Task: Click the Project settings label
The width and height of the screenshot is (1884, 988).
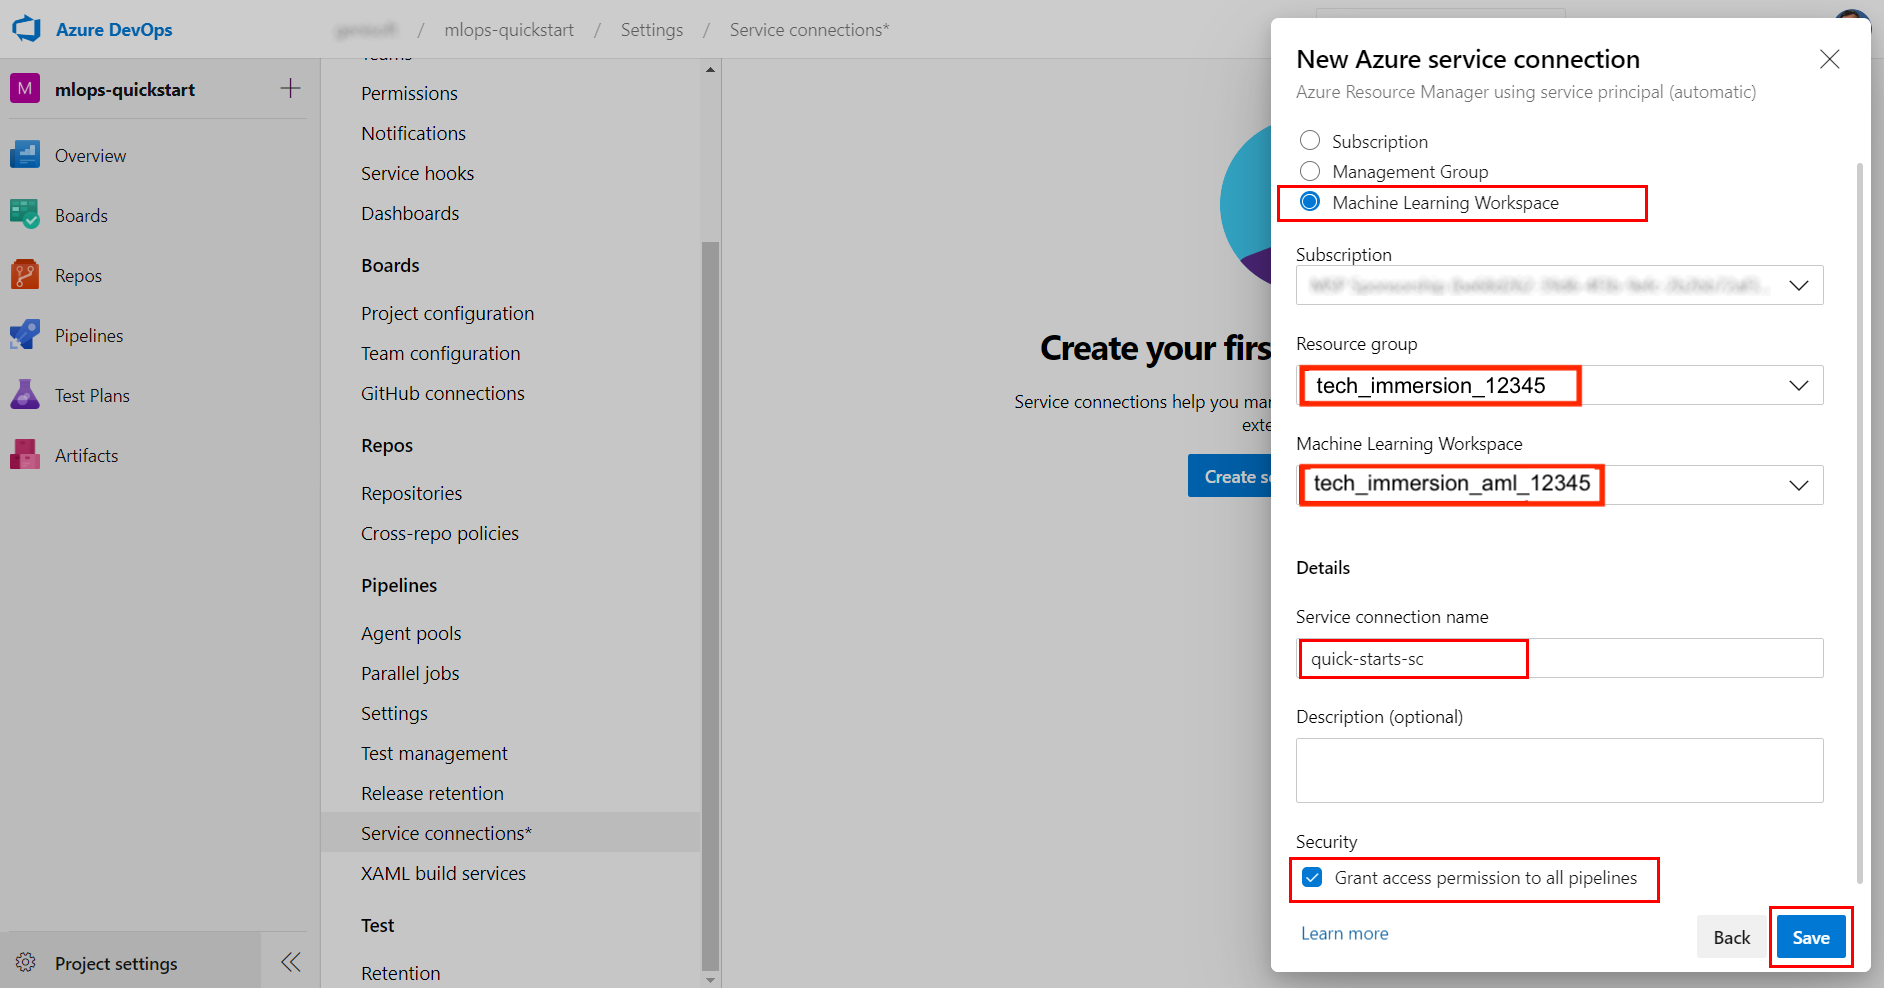Action: [x=116, y=963]
